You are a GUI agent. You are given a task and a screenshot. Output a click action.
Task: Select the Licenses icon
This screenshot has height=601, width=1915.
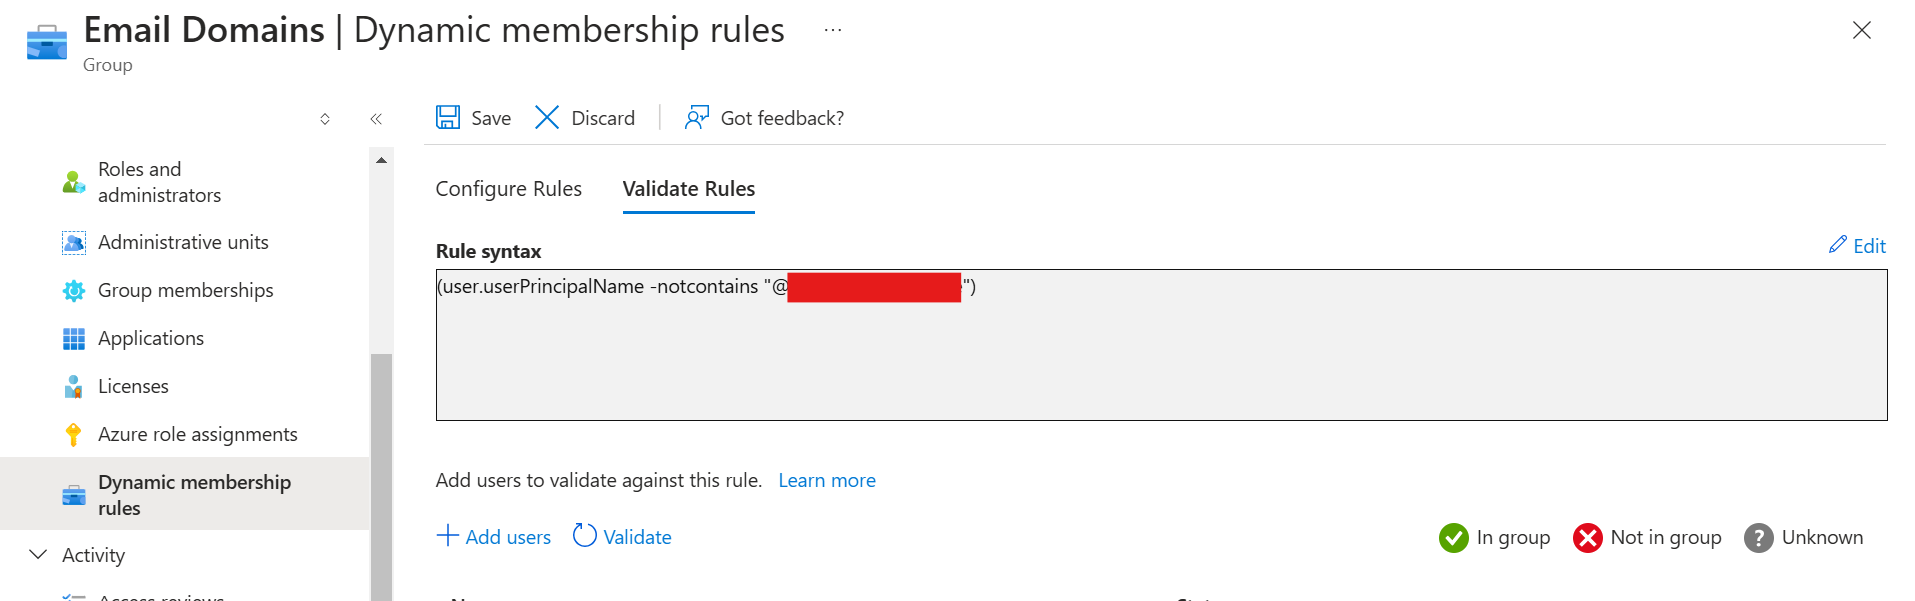point(73,386)
